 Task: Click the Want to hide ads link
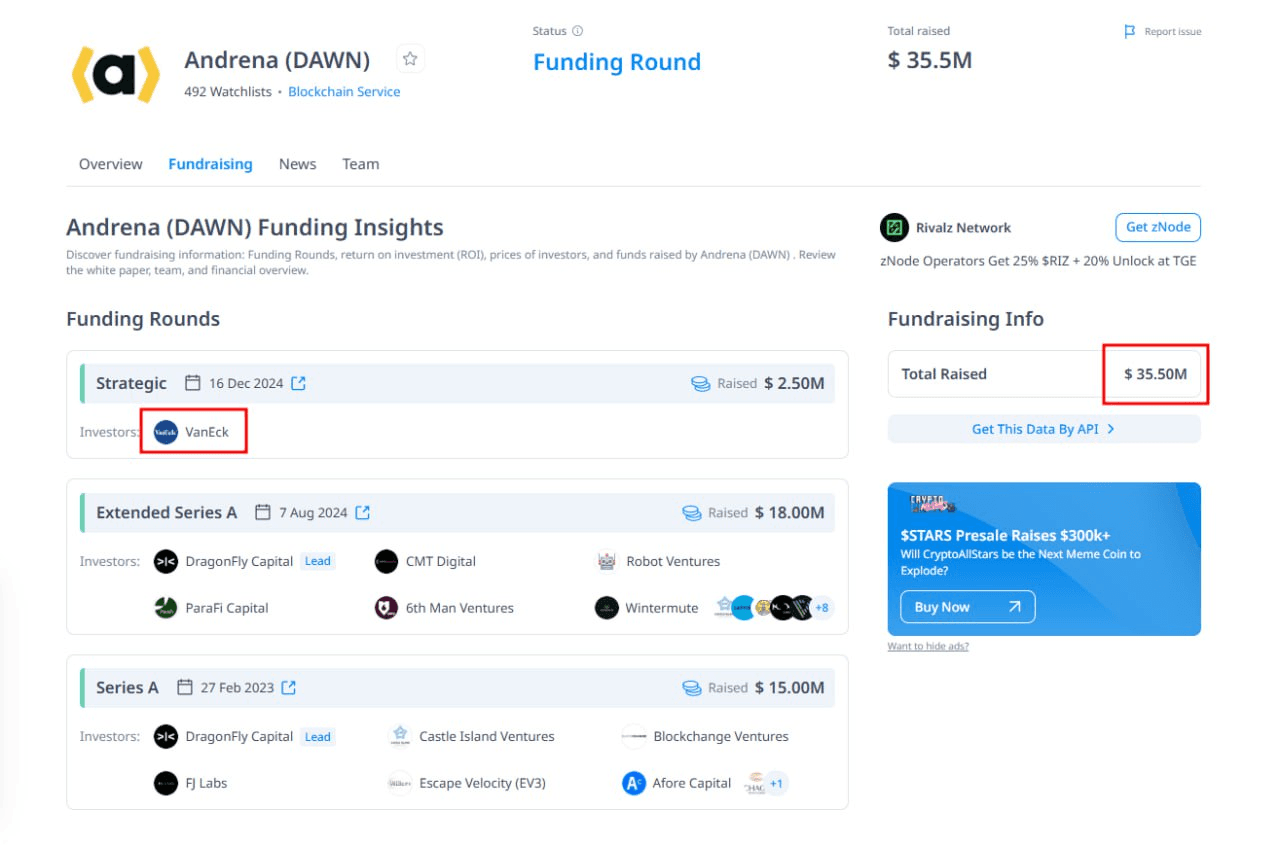pyautogui.click(x=928, y=646)
